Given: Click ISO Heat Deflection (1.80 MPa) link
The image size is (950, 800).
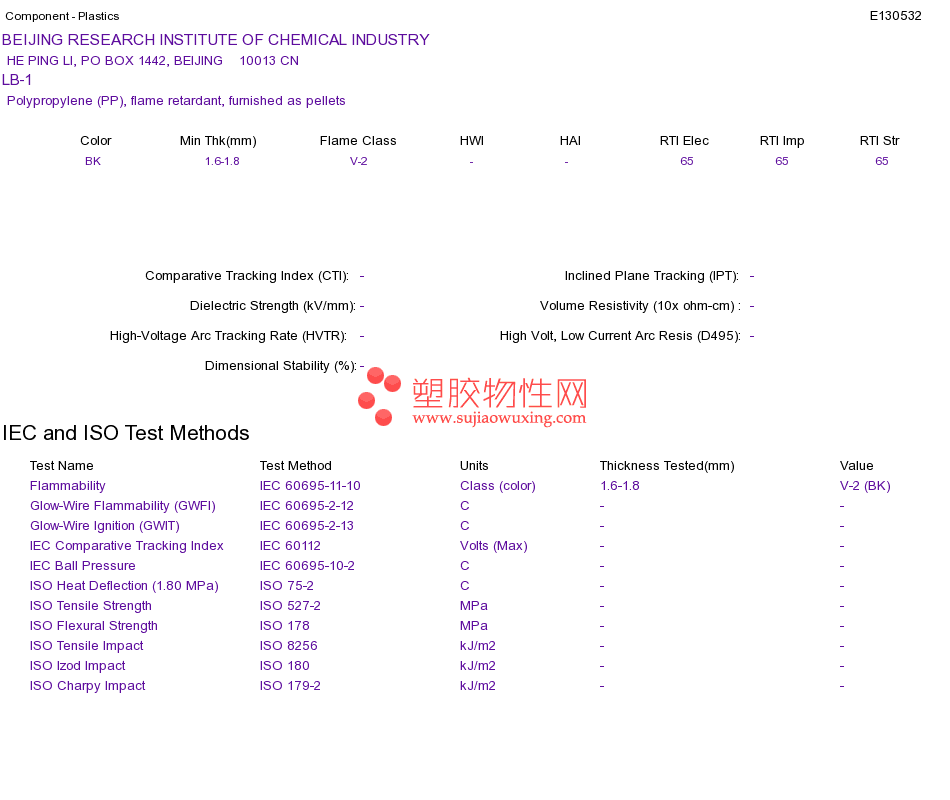Looking at the screenshot, I should [124, 586].
